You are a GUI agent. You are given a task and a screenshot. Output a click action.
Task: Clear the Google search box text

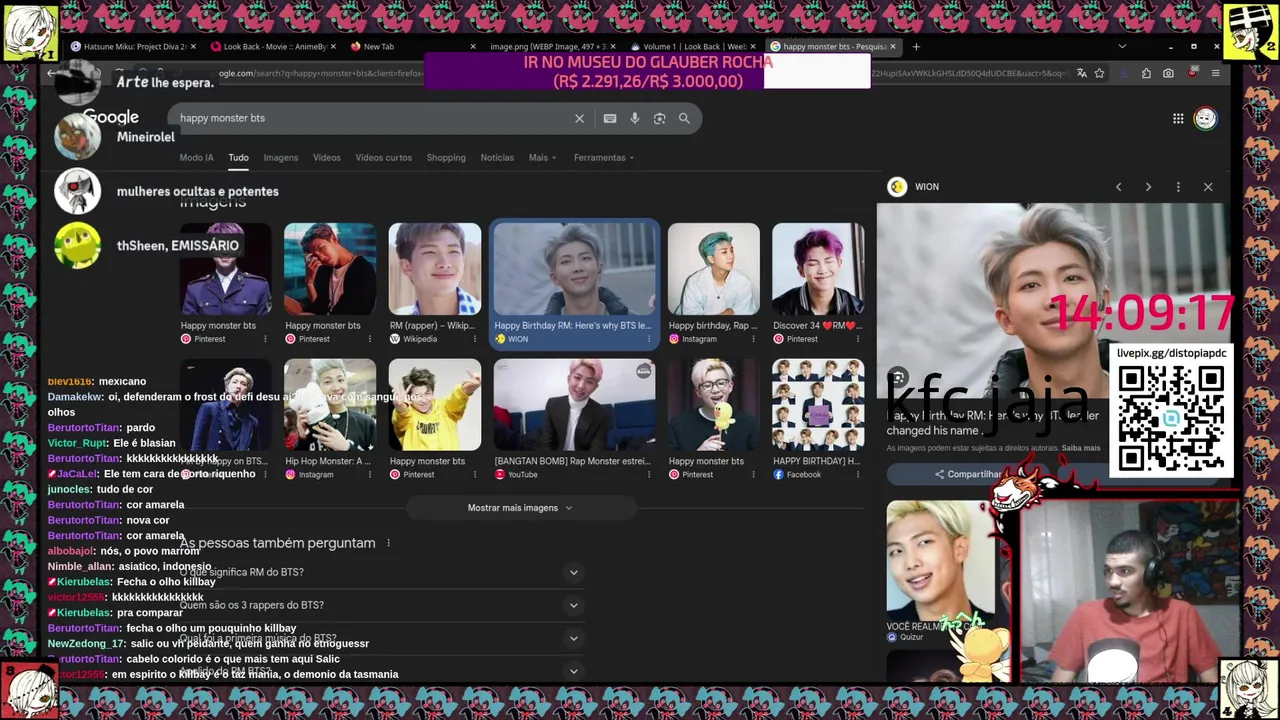click(579, 118)
